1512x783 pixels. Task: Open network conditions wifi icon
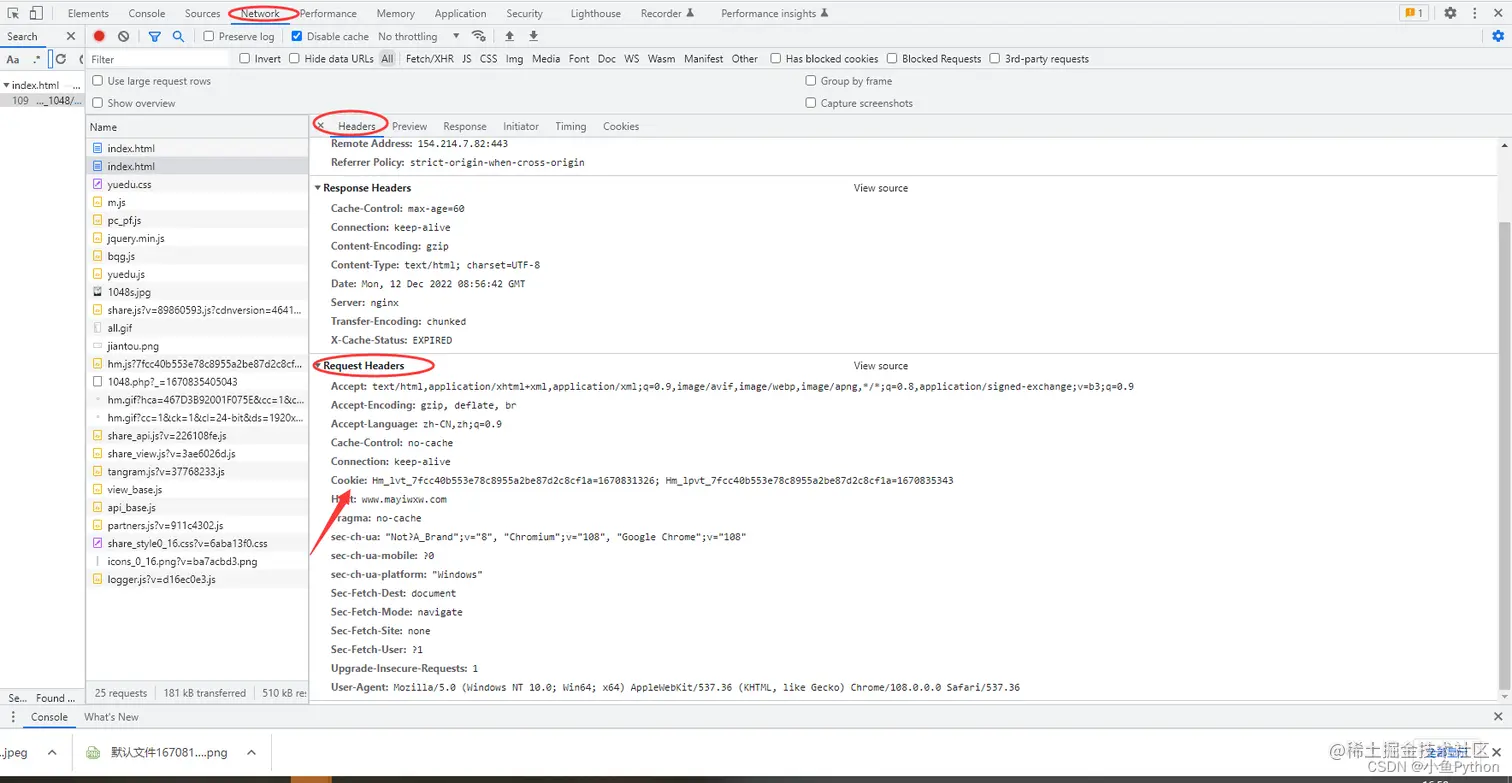point(479,36)
